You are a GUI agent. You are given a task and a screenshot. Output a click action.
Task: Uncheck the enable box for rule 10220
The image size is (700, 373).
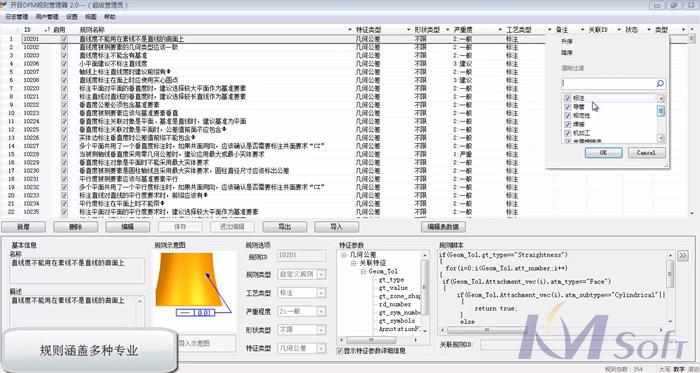tap(64, 88)
